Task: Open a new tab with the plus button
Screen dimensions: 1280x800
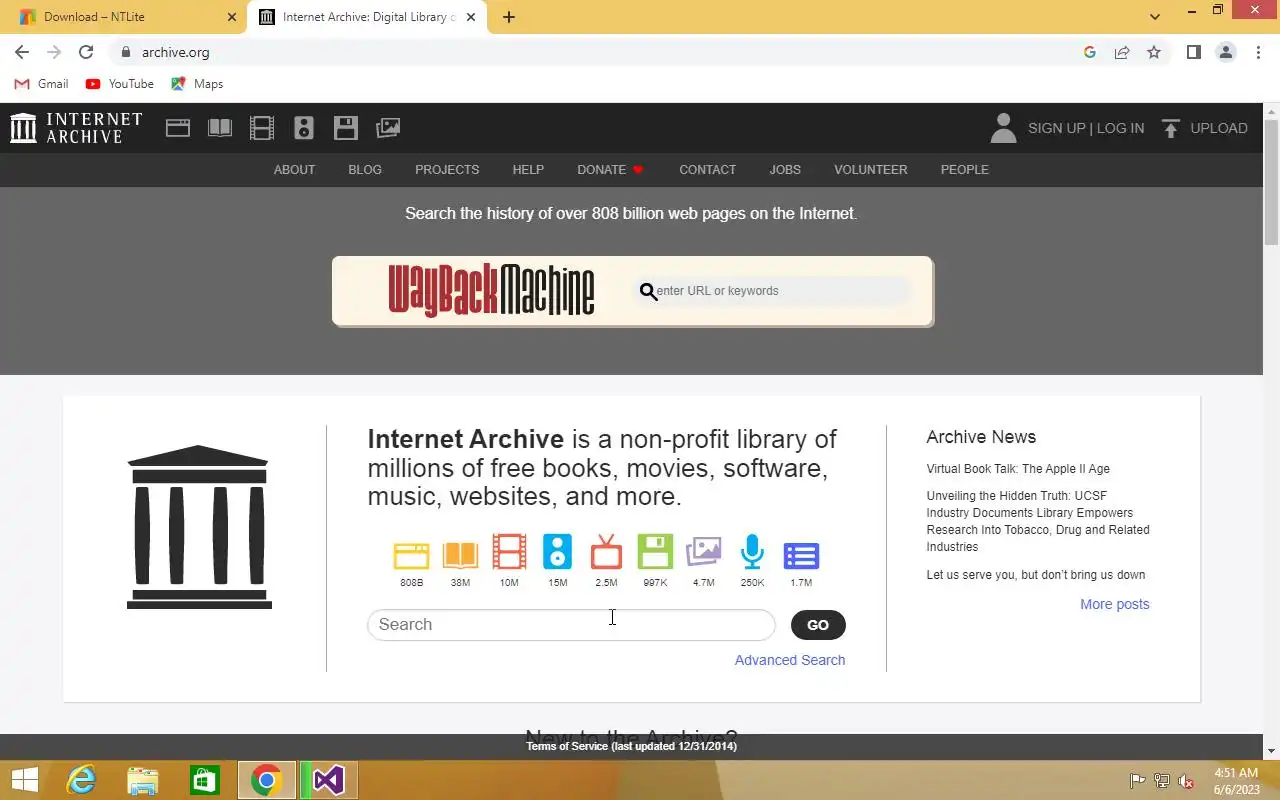Action: pyautogui.click(x=509, y=17)
